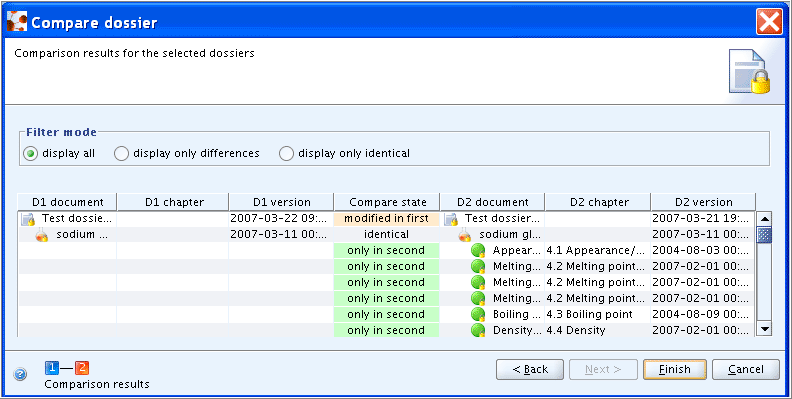Click the Test dossier icon in D1 column
The image size is (792, 399).
click(x=28, y=219)
